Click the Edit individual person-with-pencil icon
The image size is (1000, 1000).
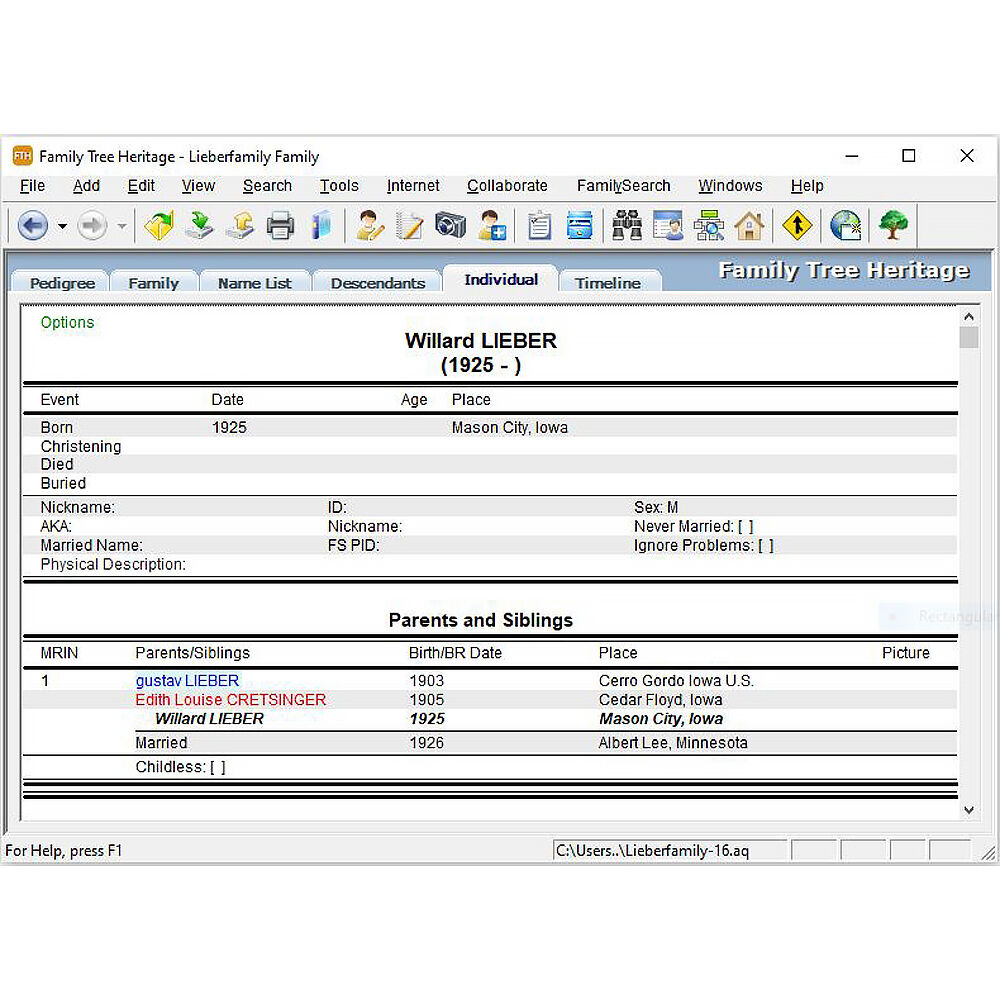[369, 225]
